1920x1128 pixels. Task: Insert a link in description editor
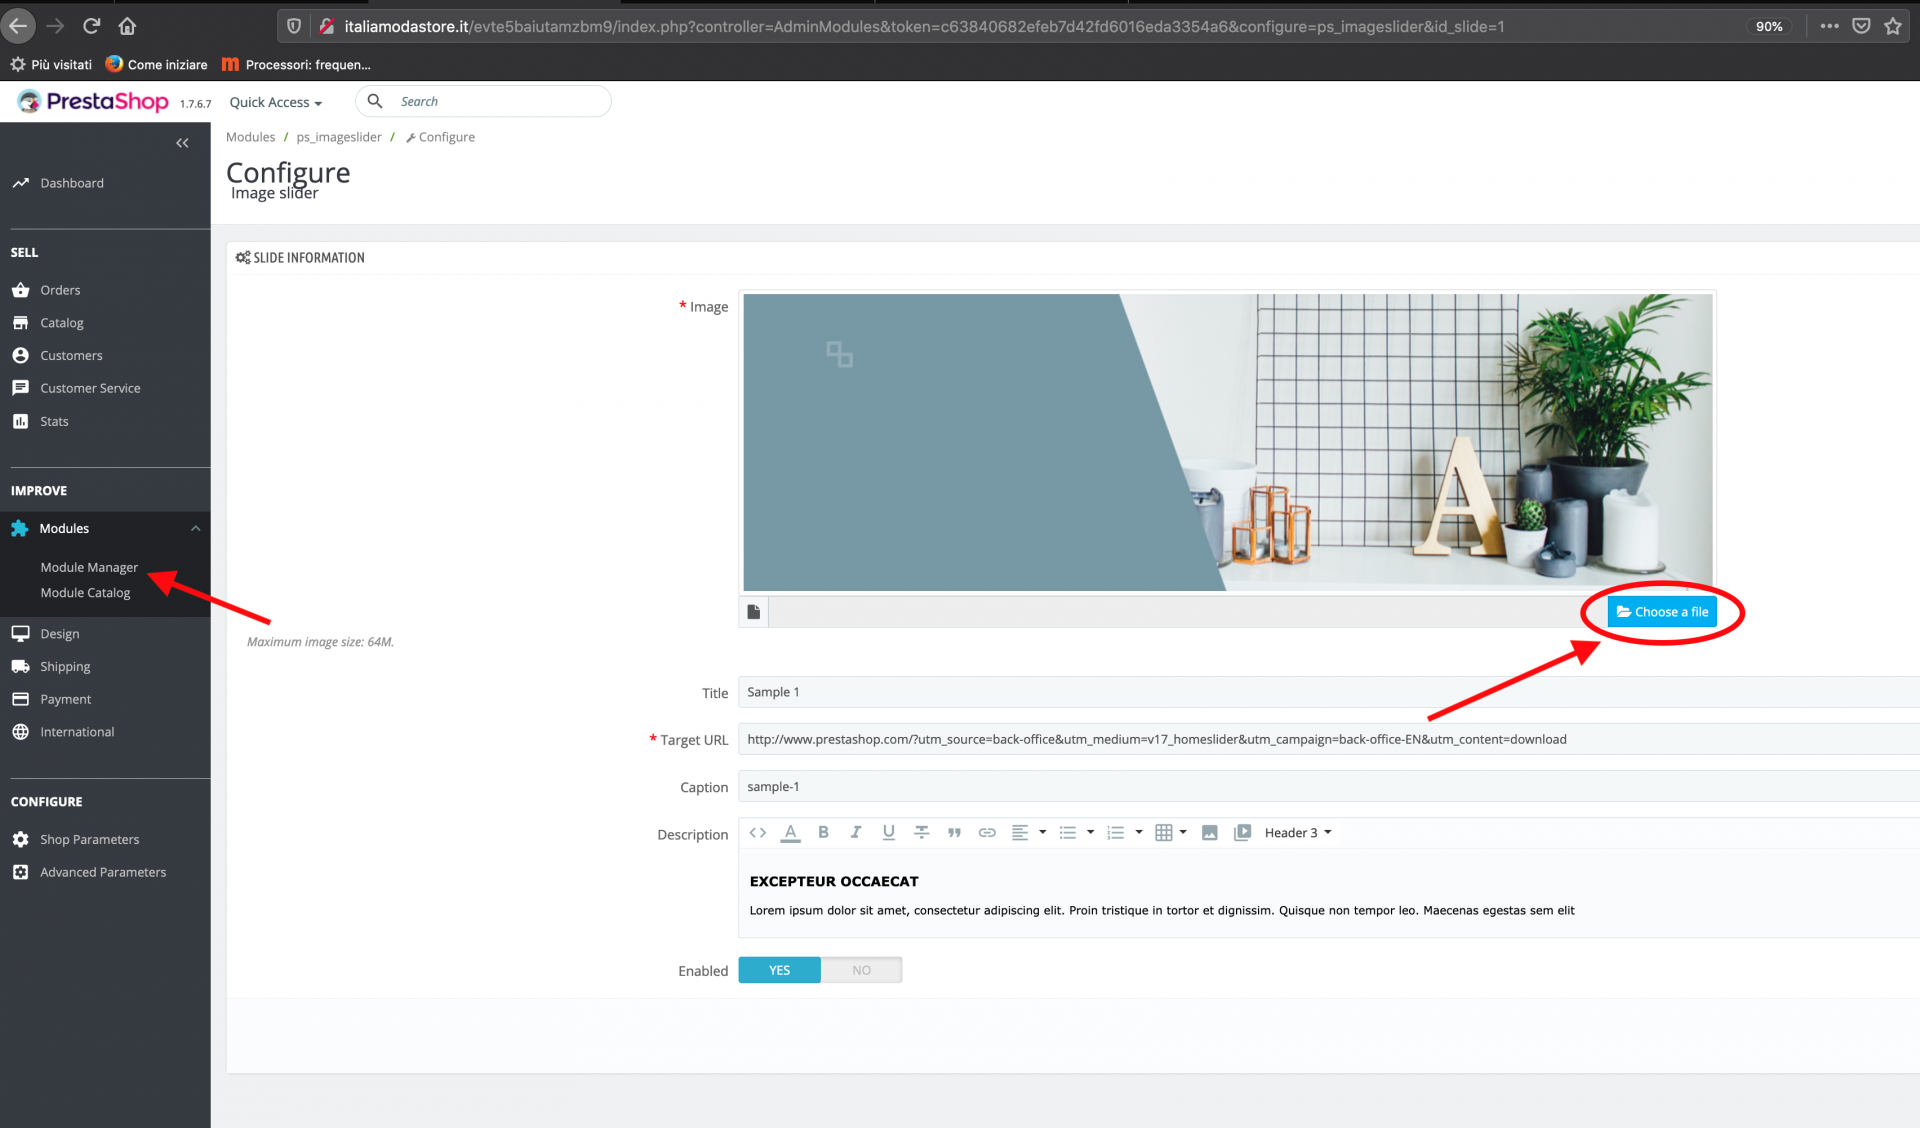coord(987,832)
